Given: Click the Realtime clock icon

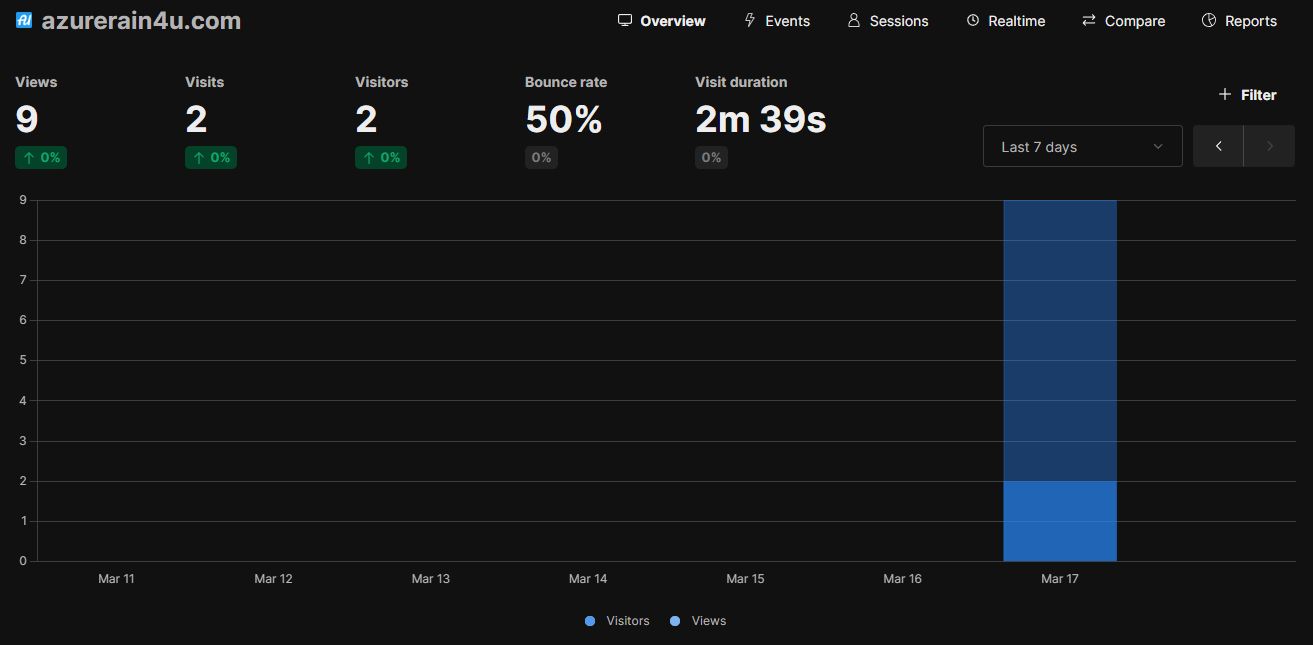Looking at the screenshot, I should 973,20.
